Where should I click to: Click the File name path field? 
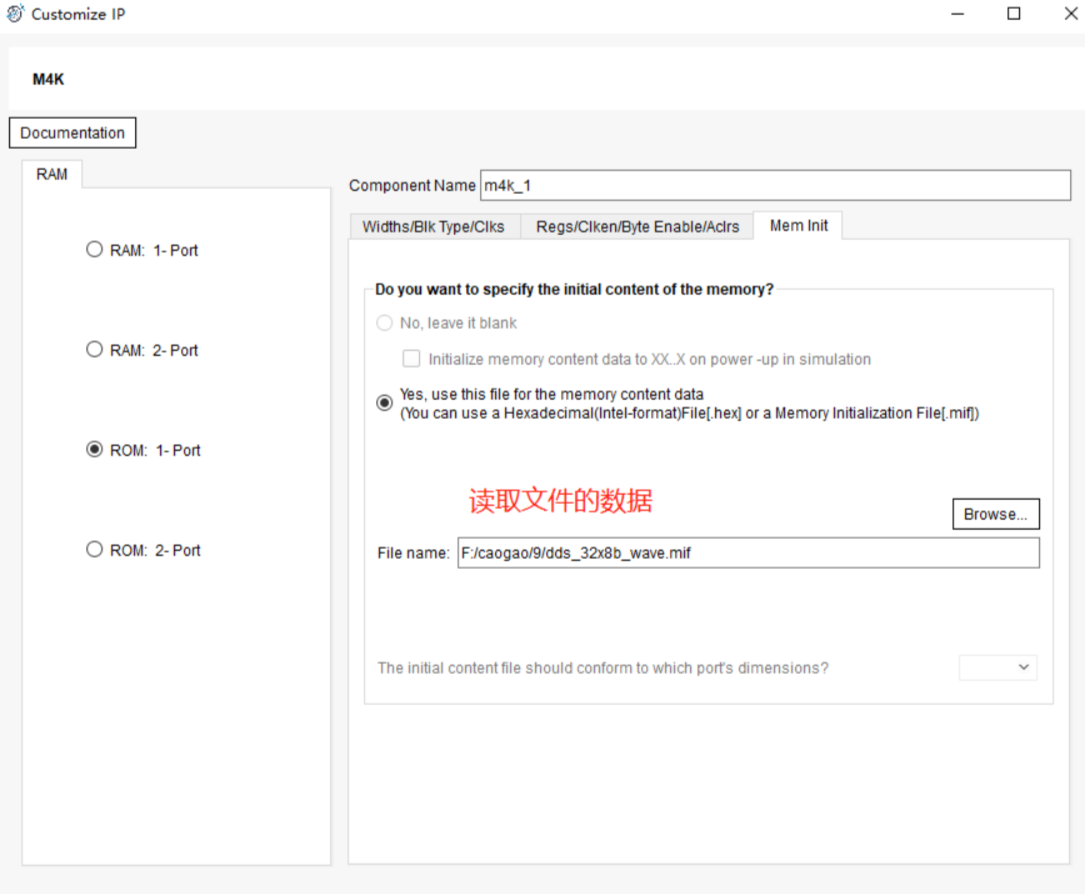[747, 553]
